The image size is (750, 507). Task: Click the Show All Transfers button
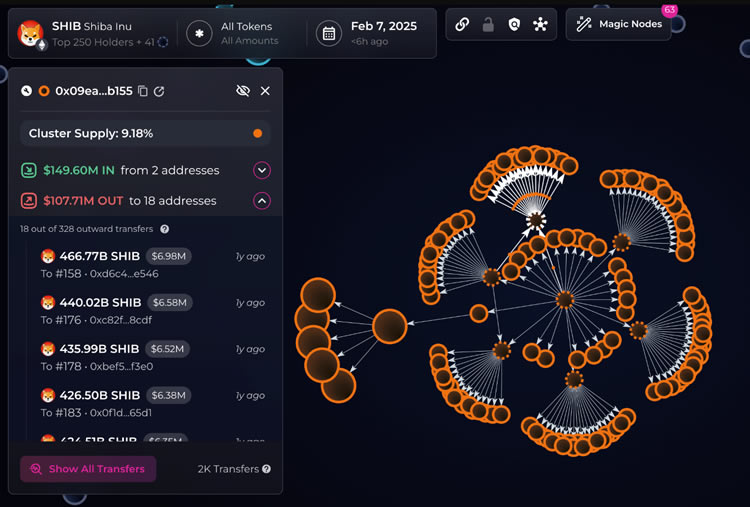[x=88, y=469]
